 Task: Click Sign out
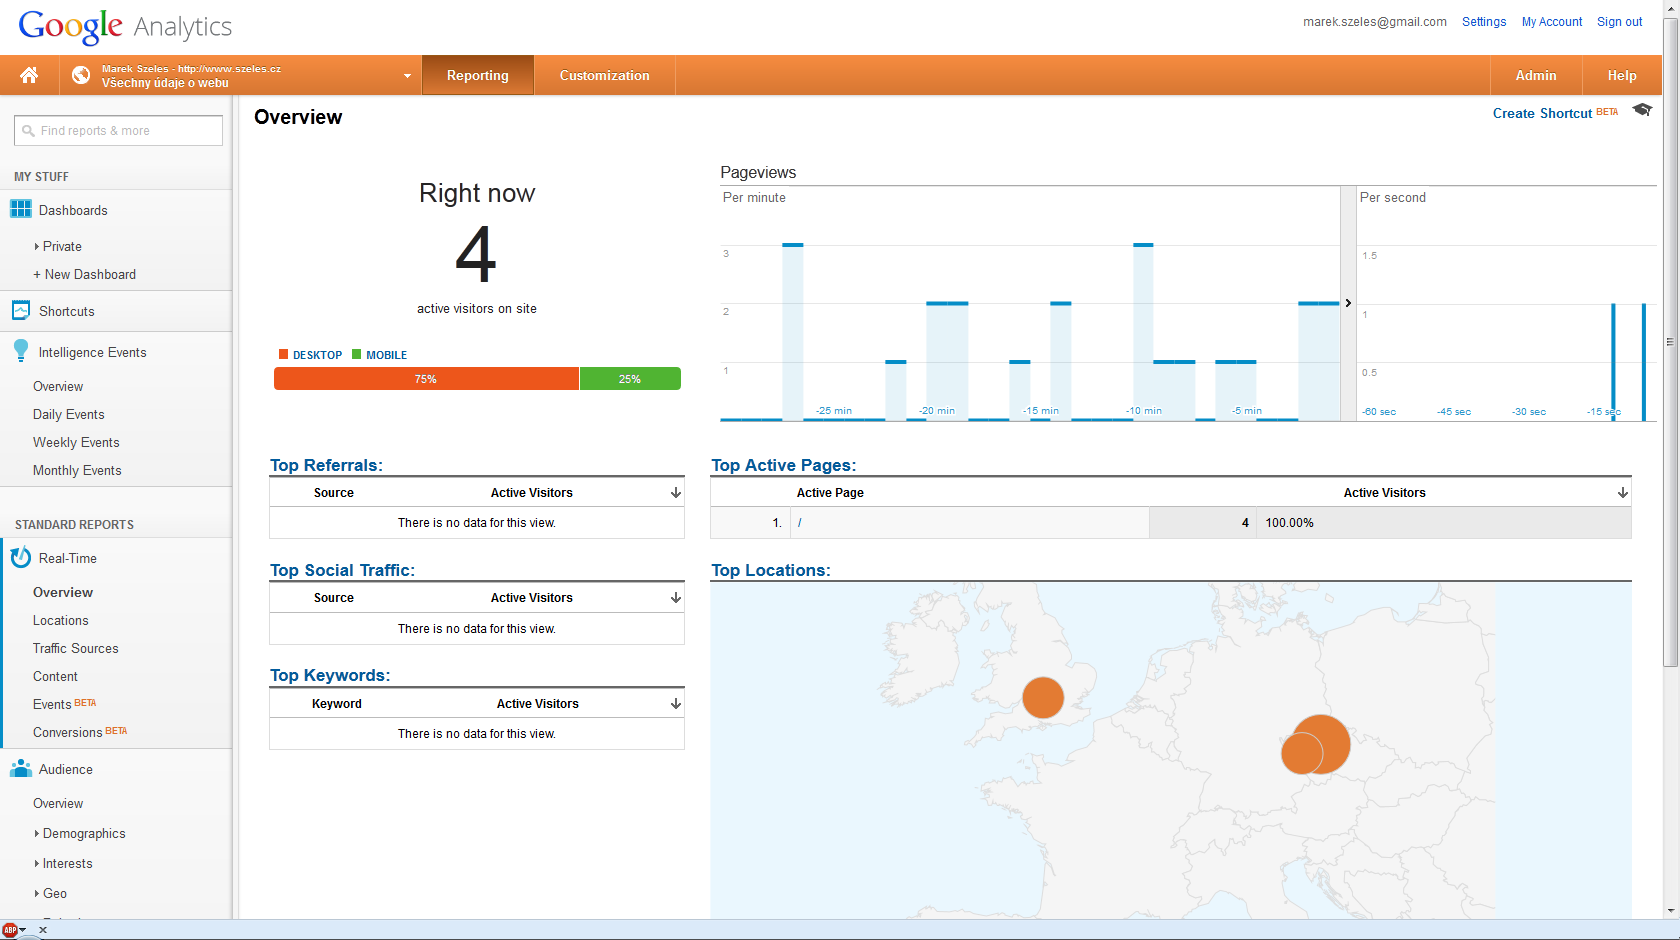click(1619, 22)
